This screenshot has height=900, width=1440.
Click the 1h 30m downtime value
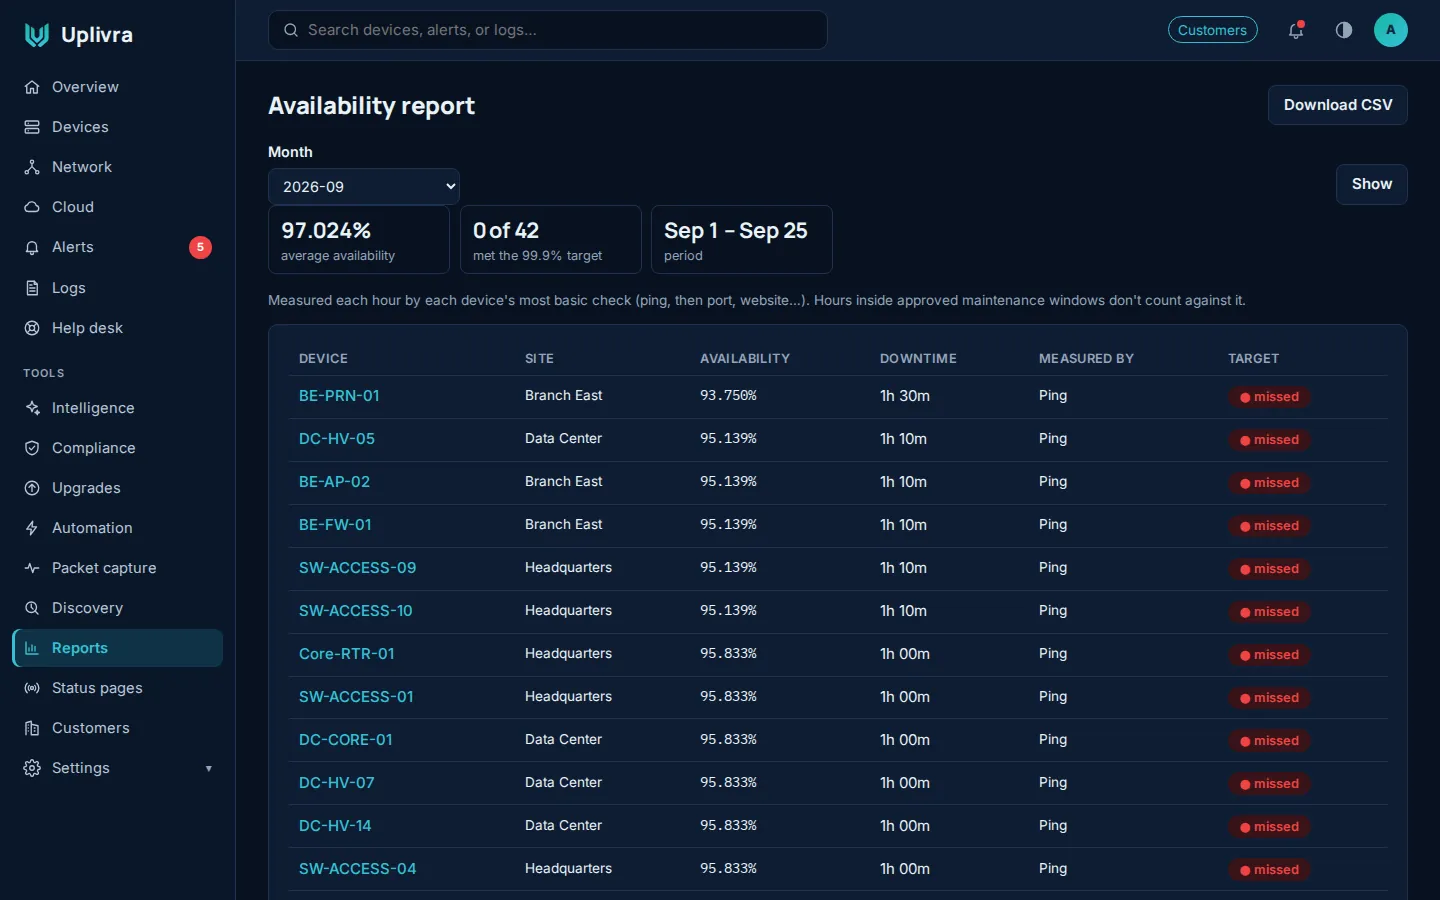point(905,396)
